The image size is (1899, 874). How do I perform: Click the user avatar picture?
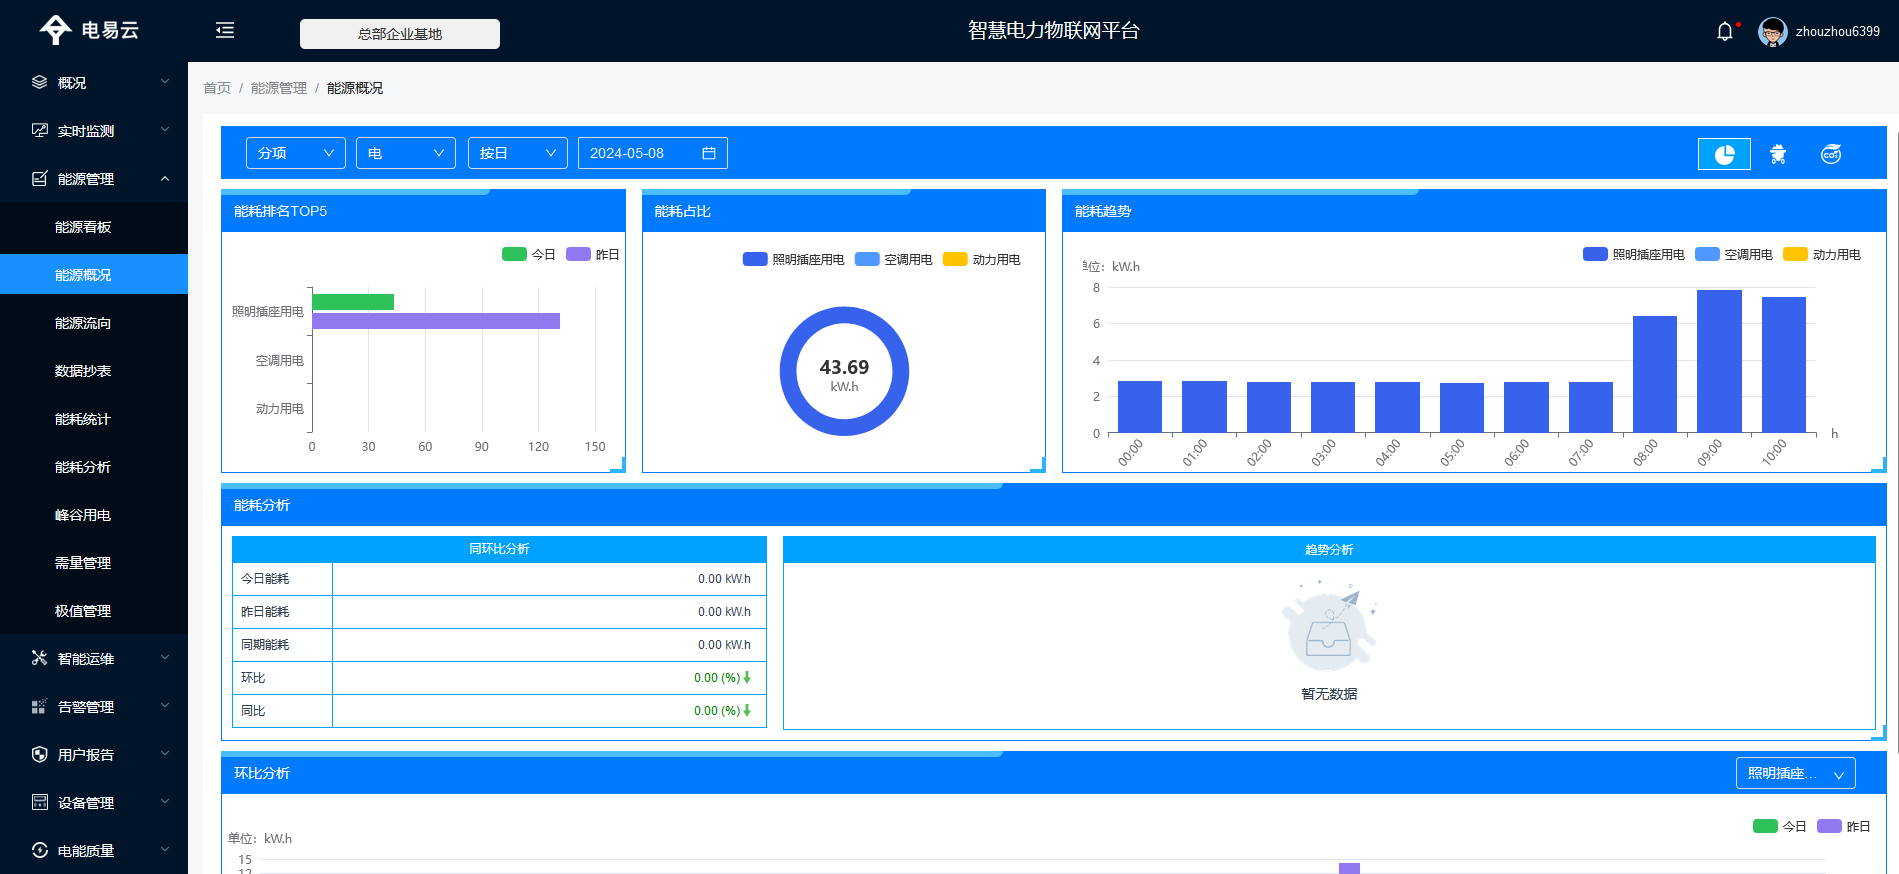[x=1773, y=32]
